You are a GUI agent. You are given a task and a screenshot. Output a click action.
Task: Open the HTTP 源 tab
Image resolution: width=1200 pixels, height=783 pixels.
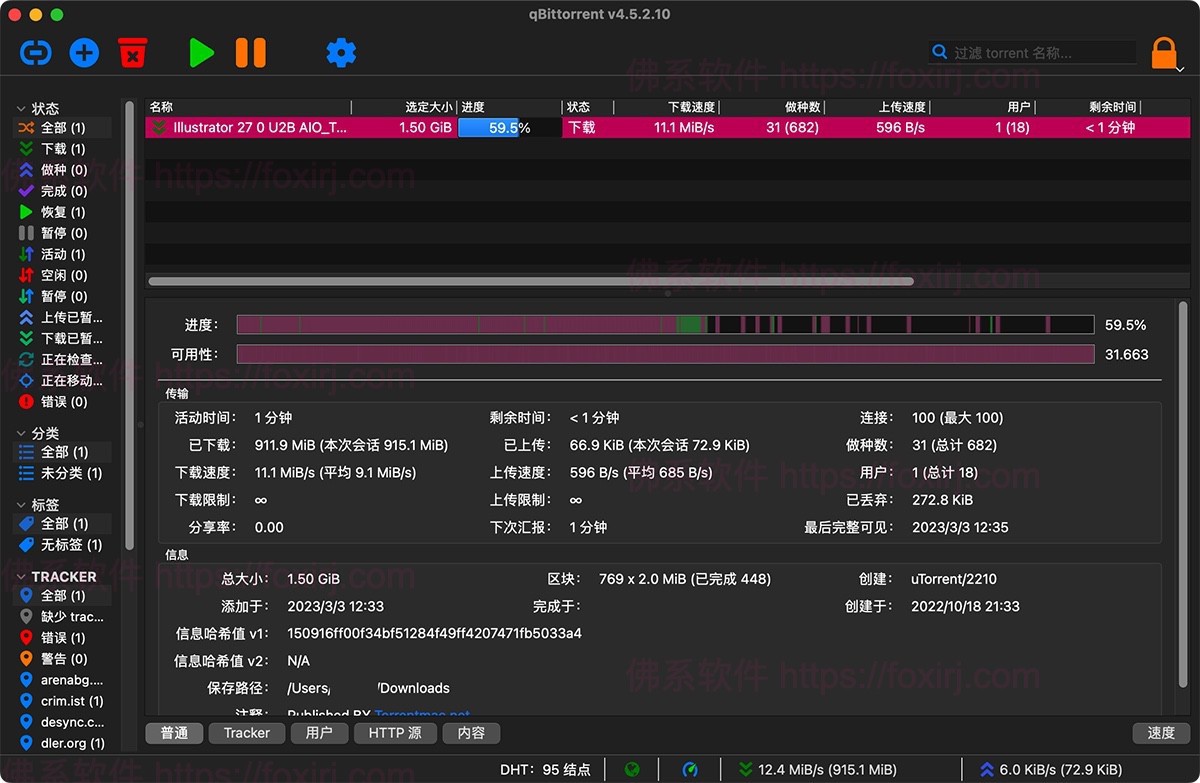(395, 732)
